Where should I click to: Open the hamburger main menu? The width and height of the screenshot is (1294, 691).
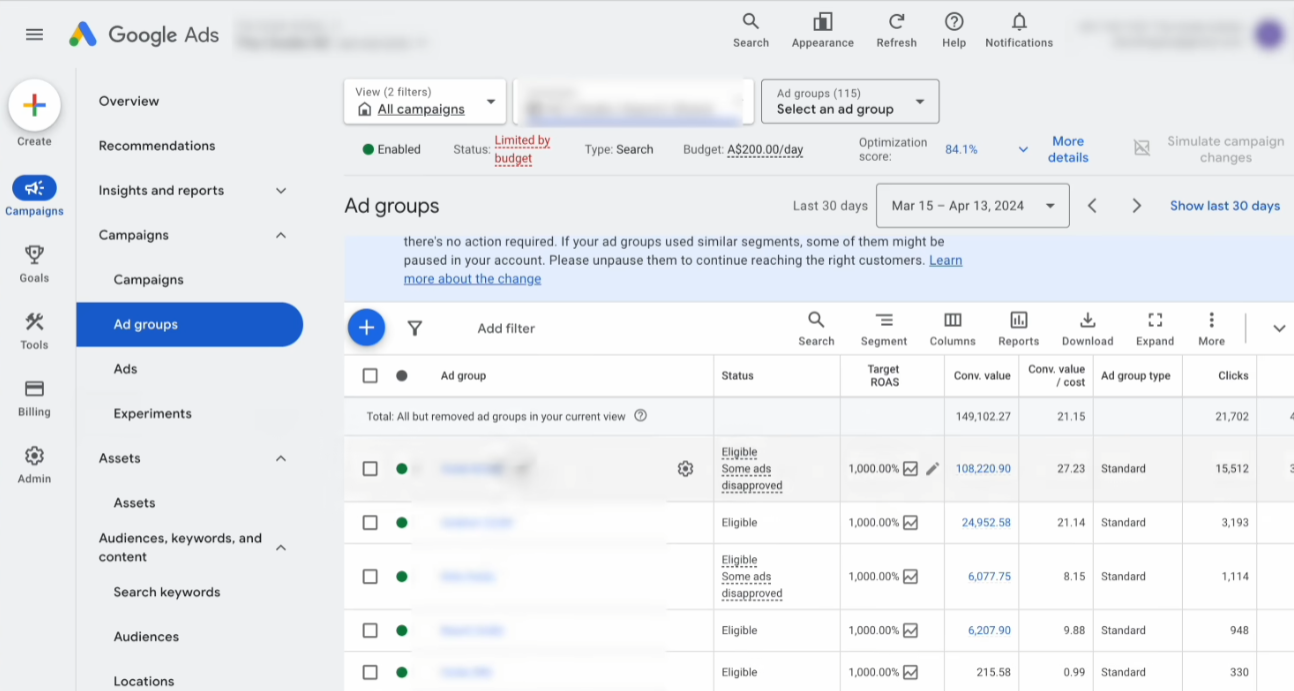(34, 34)
